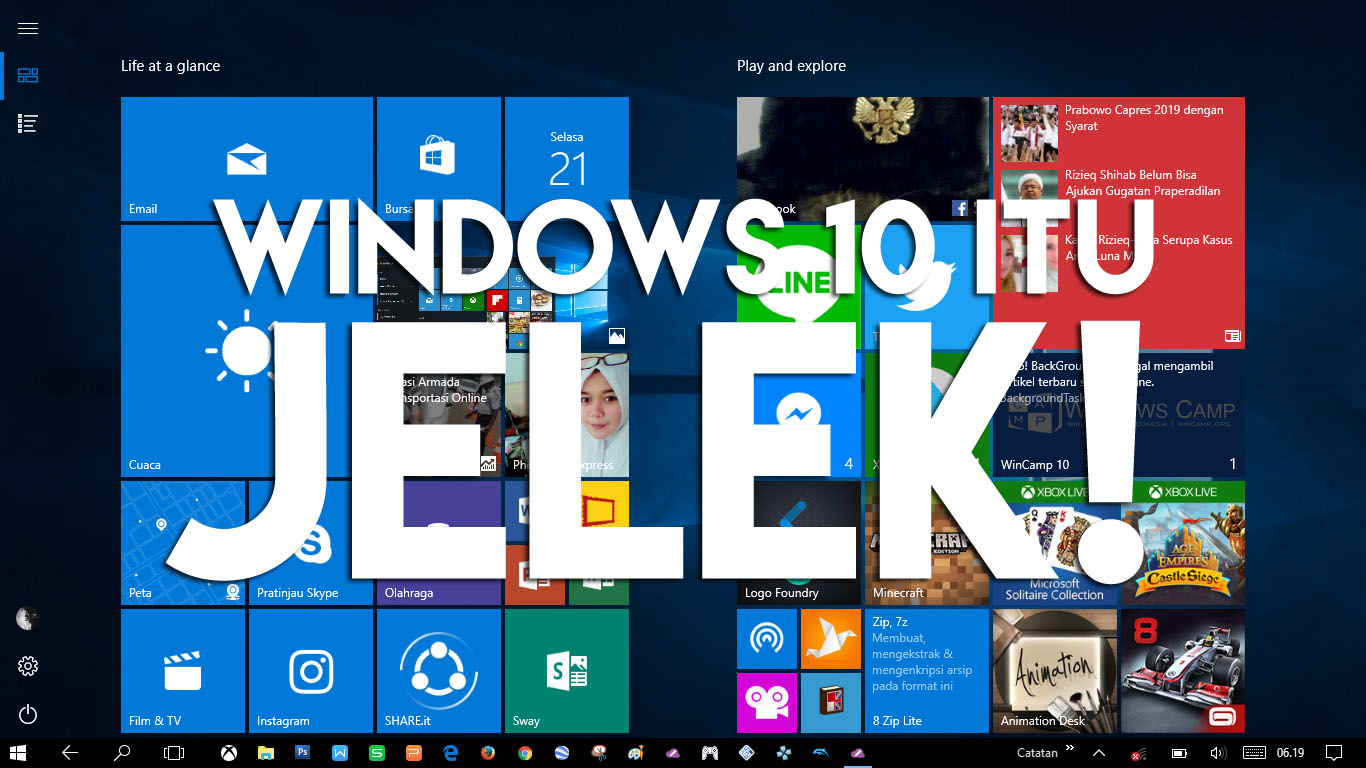Image resolution: width=1366 pixels, height=768 pixels.
Task: Launch WPS Spreadsheets green taskbar icon
Action: (x=377, y=753)
